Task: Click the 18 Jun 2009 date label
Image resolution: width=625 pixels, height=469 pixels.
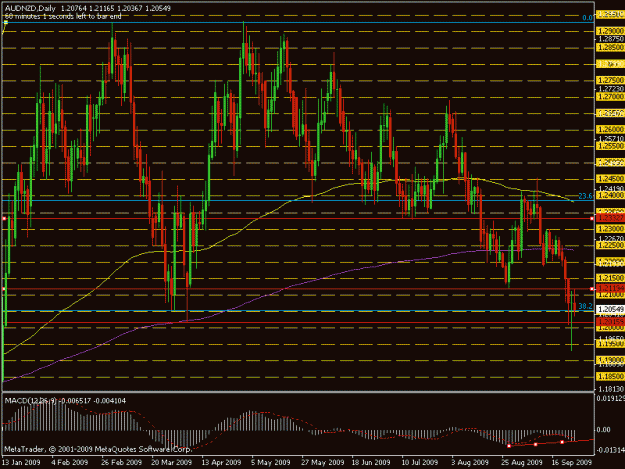Action: [x=371, y=462]
